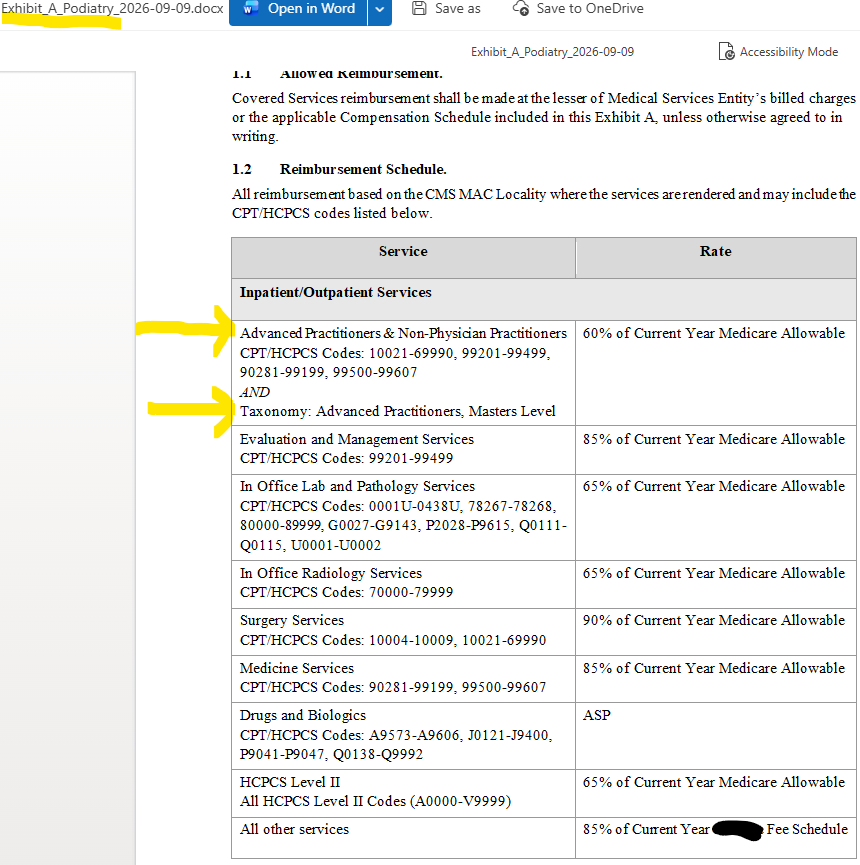Image resolution: width=860 pixels, height=865 pixels.
Task: Click the Exhibit_A_Podiatry_2026-09-09 document title
Action: pos(552,52)
